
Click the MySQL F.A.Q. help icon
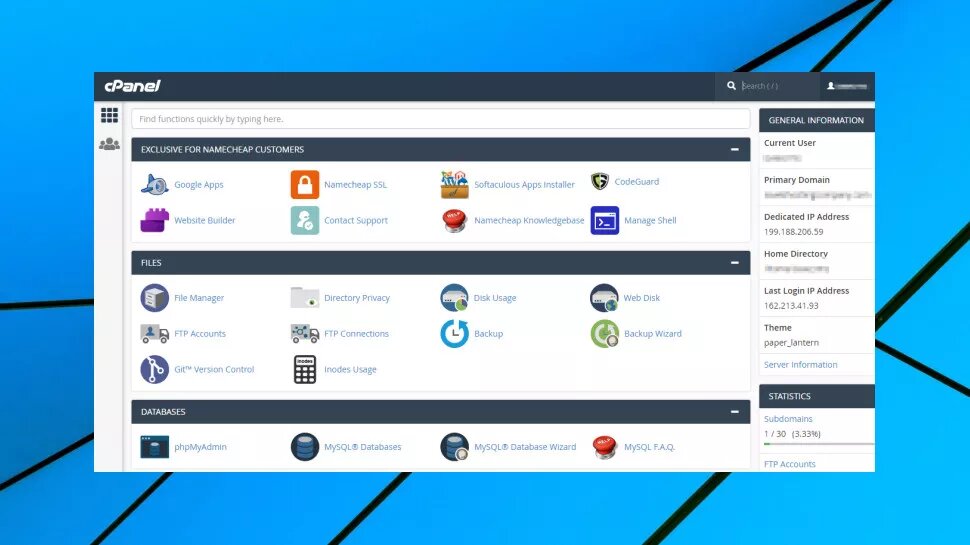604,447
